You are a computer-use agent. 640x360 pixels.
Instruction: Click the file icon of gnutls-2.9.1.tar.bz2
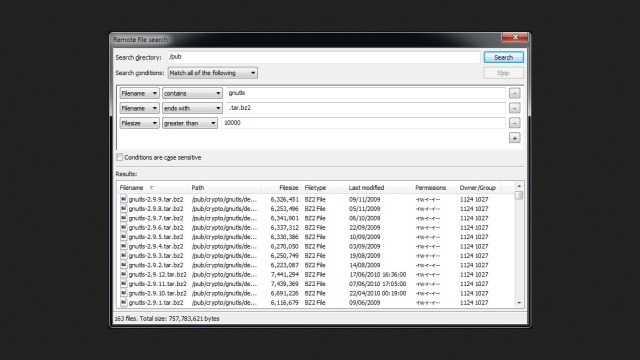(x=123, y=302)
